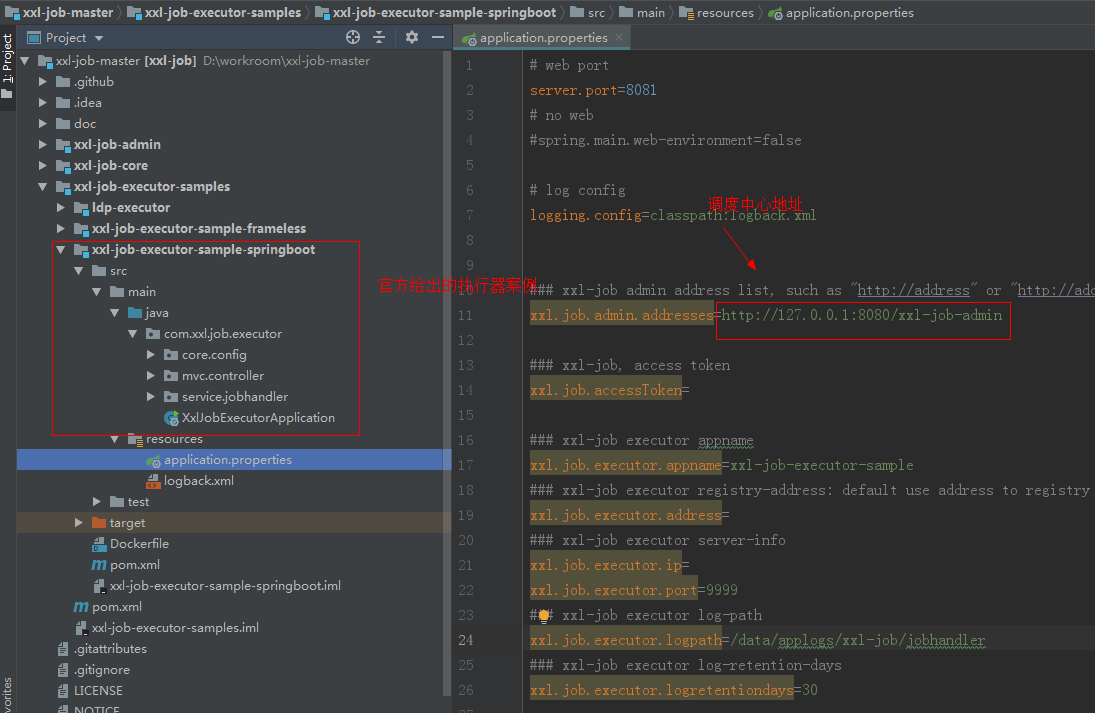Toggle the 1: Project side tool window
Screen dimensions: 1095x713
click(x=7, y=66)
